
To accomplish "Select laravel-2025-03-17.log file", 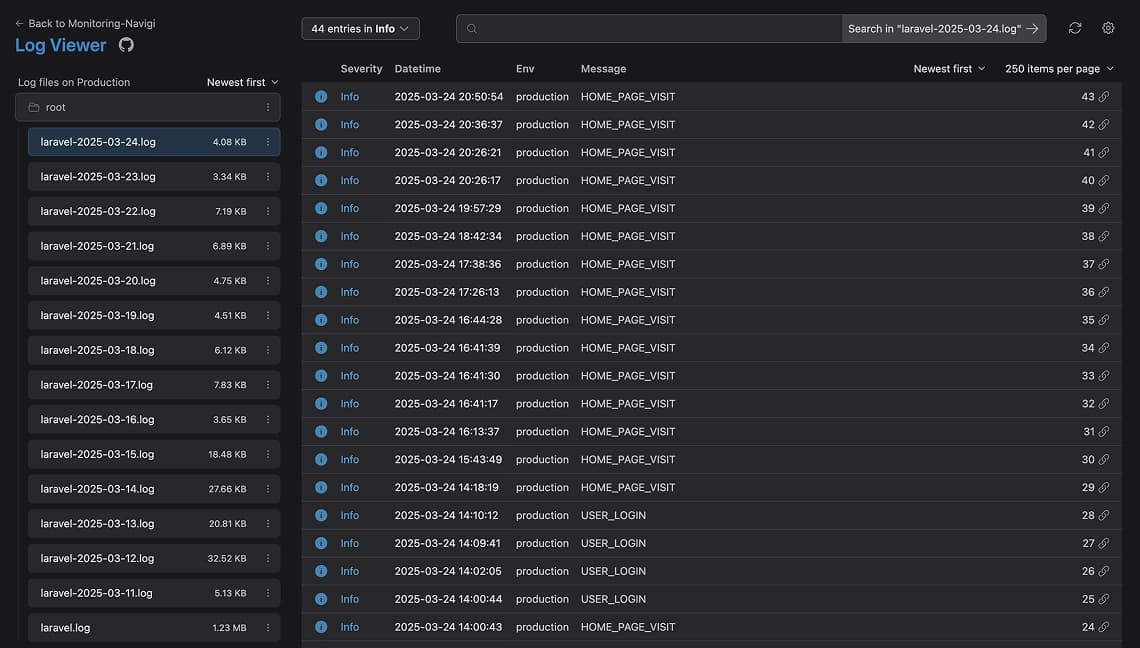I will point(154,385).
